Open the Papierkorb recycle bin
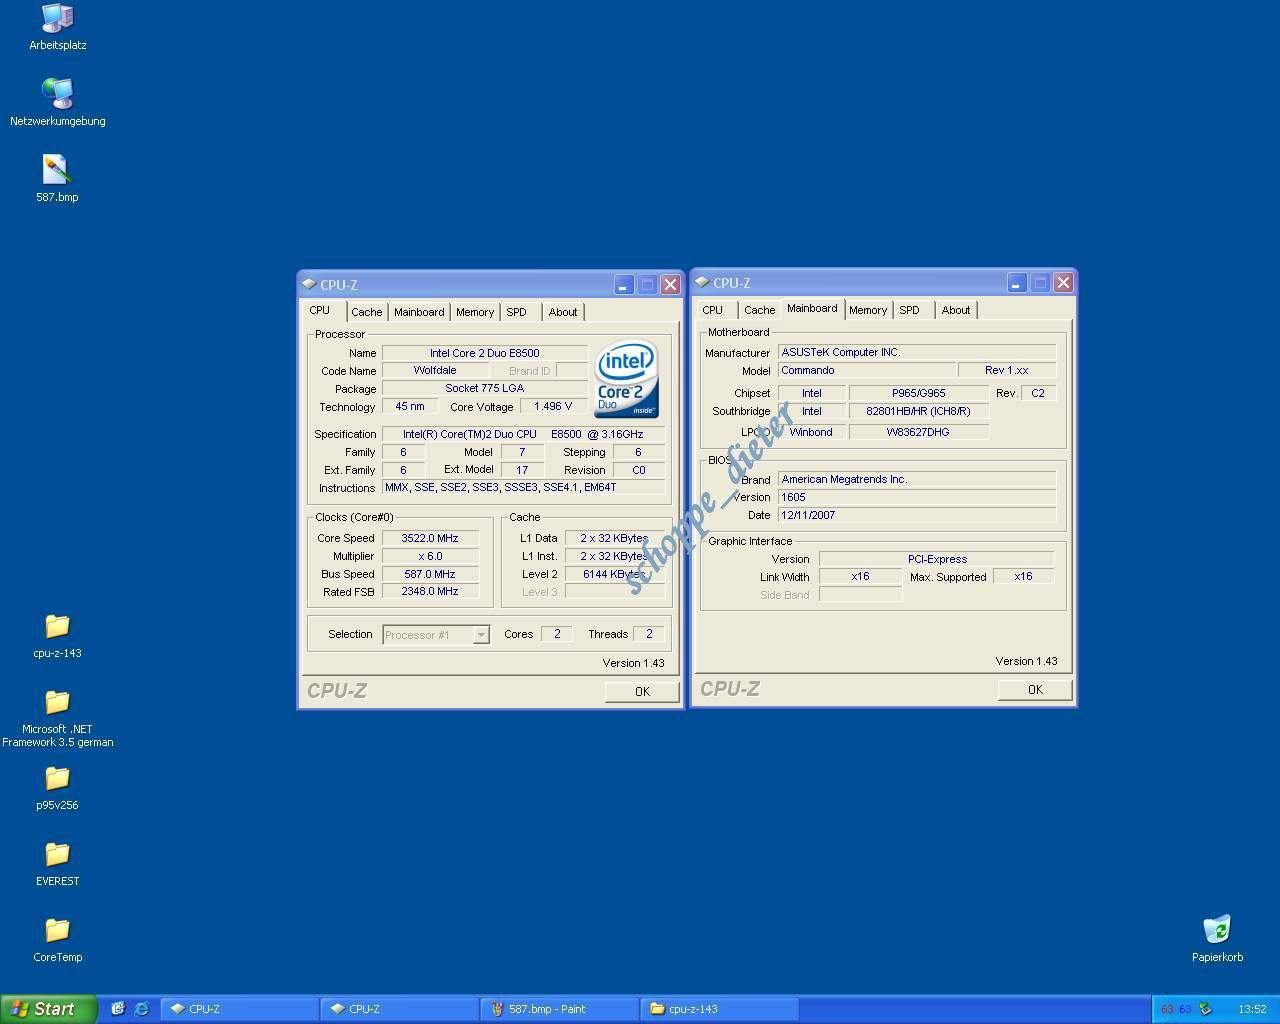 coord(1217,939)
